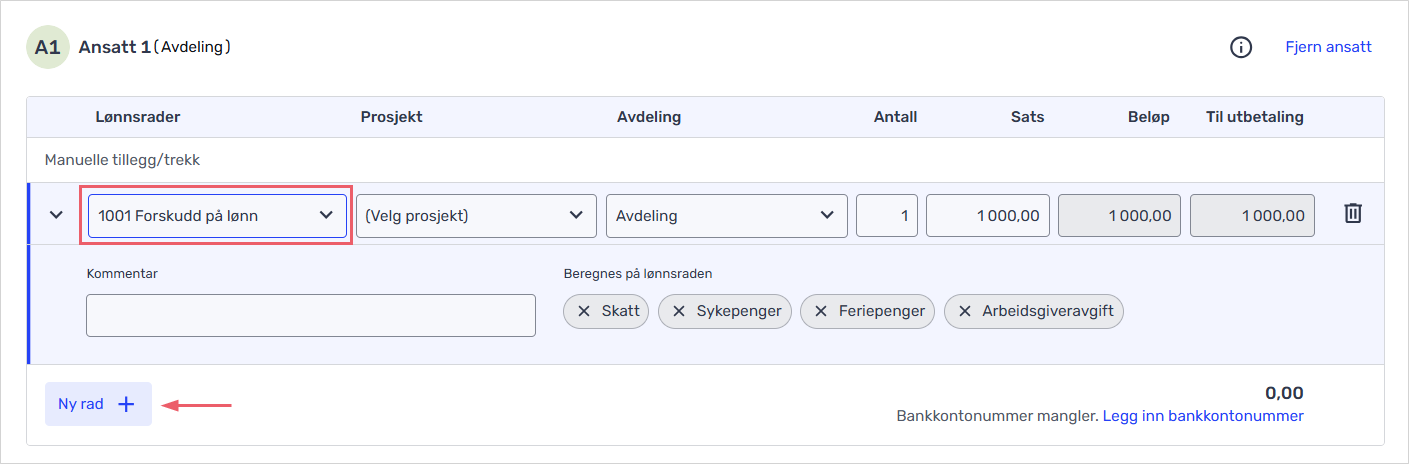Click the Beløp amount field
Image resolution: width=1409 pixels, height=464 pixels.
pyautogui.click(x=1119, y=215)
